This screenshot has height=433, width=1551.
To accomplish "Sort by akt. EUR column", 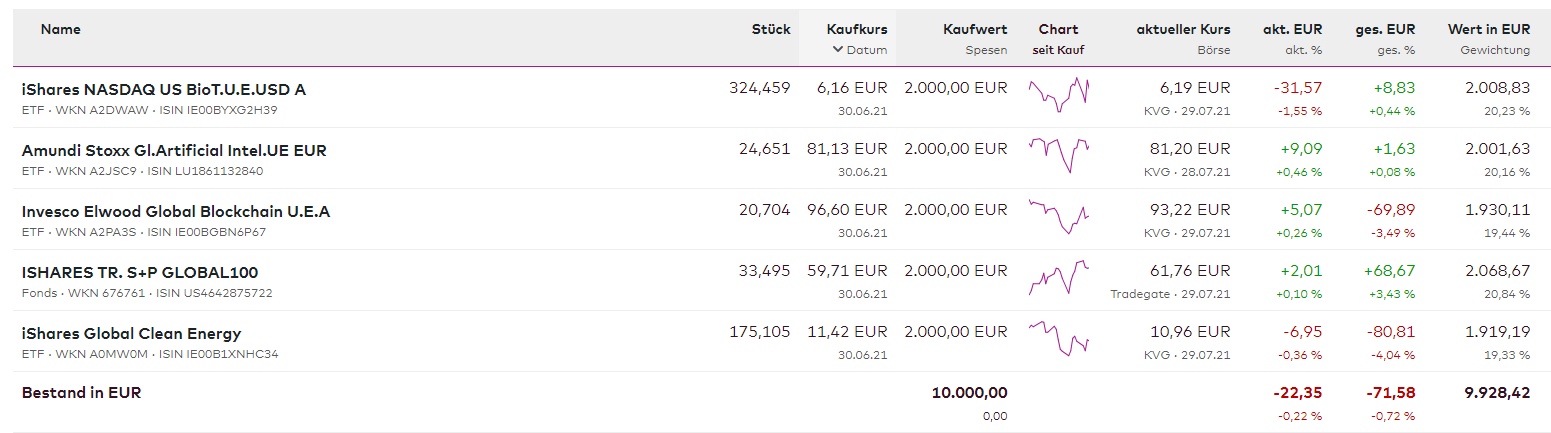I will point(1292,29).
